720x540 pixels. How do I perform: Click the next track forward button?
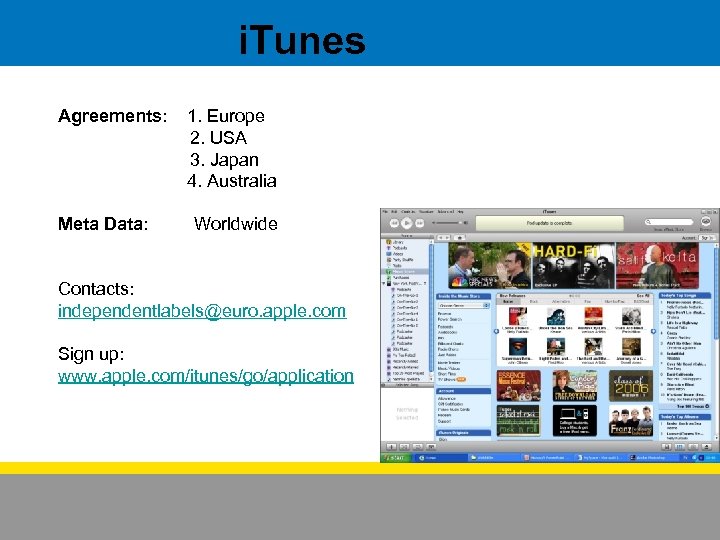(420, 223)
